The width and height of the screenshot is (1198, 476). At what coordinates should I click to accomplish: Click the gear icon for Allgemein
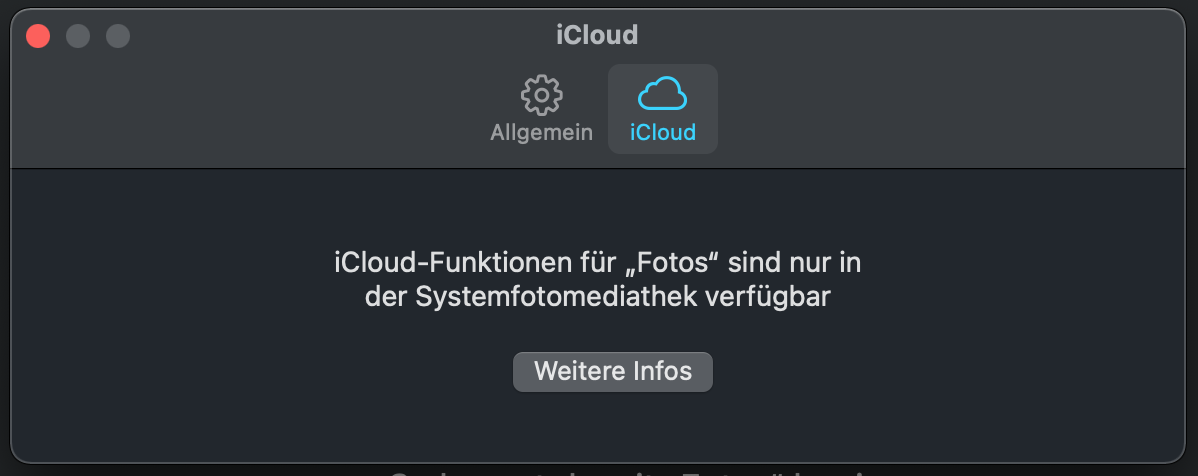click(541, 95)
